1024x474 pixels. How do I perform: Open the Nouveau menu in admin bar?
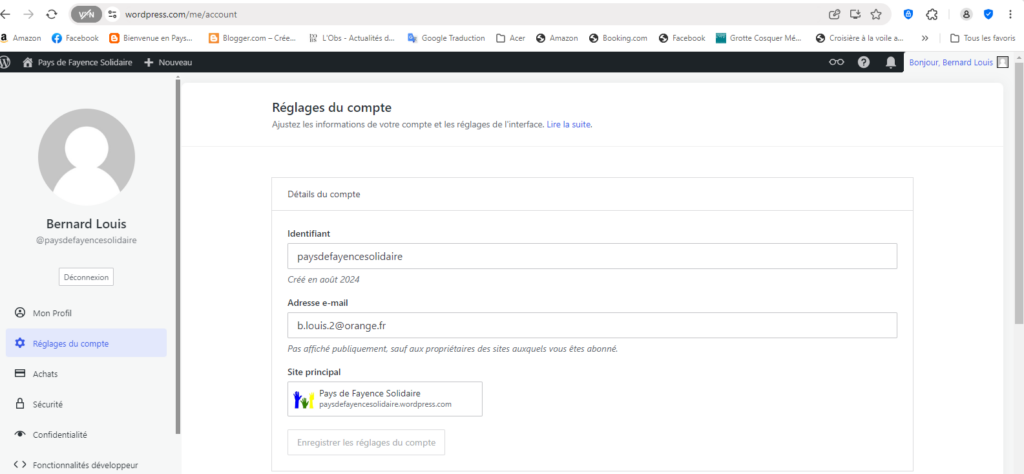(168, 62)
